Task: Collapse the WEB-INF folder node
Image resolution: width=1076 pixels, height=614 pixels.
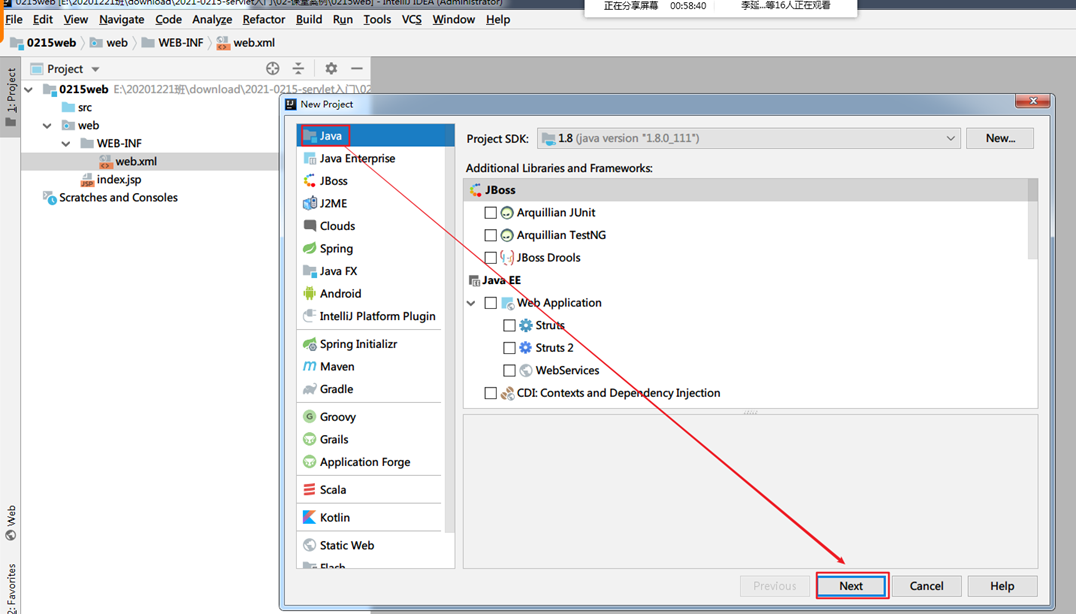Action: point(66,143)
